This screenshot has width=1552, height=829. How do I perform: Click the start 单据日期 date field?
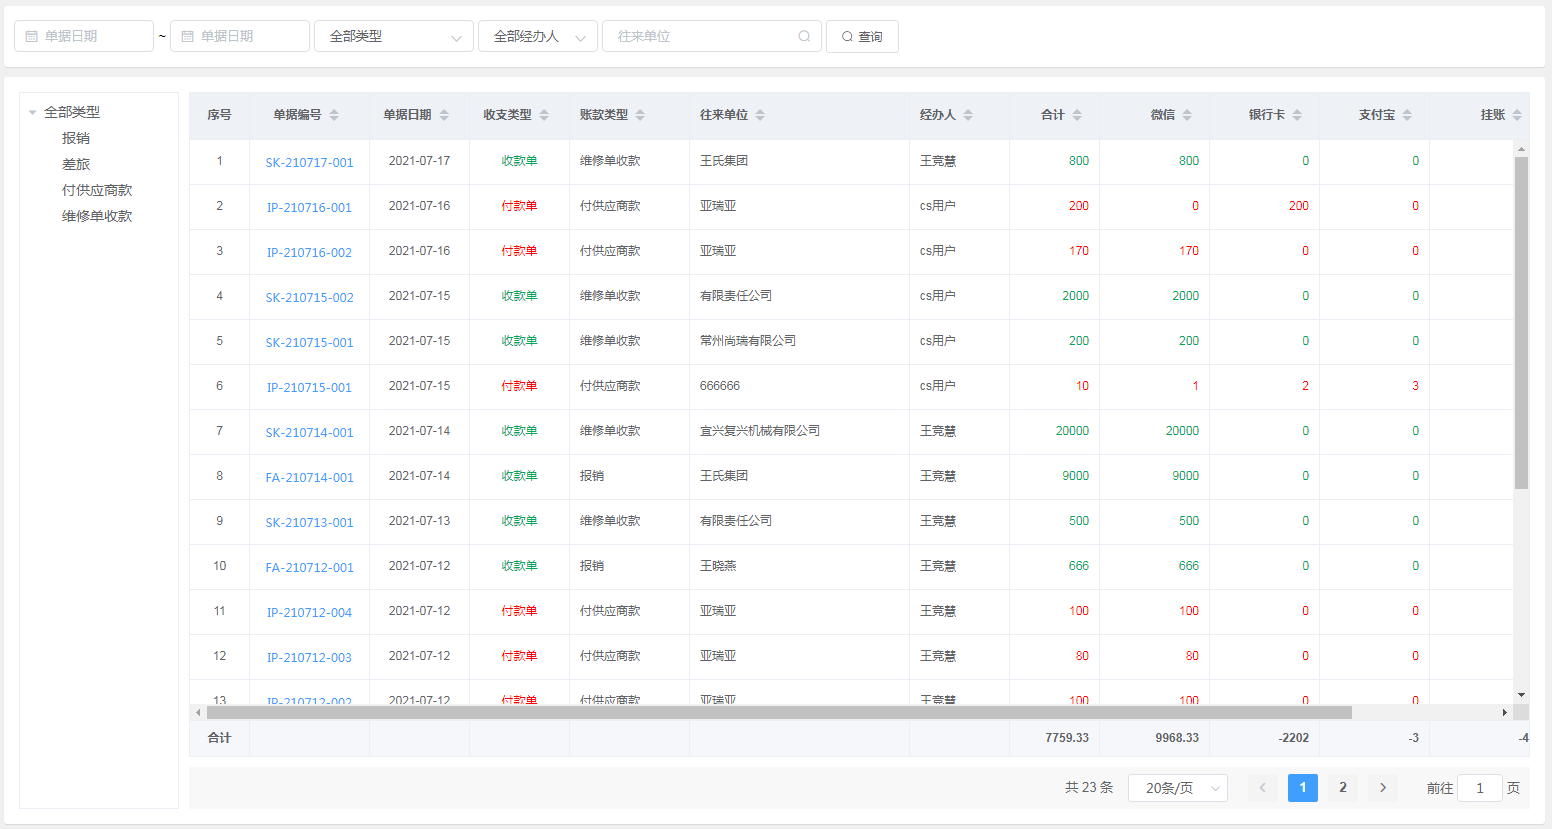pyautogui.click(x=84, y=36)
